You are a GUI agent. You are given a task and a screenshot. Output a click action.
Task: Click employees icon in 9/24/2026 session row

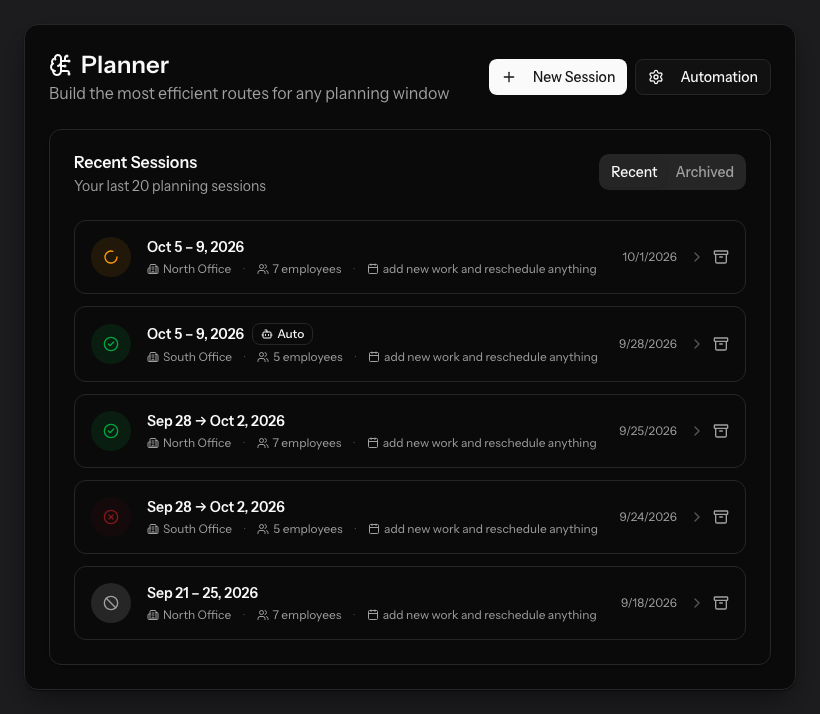coord(263,529)
